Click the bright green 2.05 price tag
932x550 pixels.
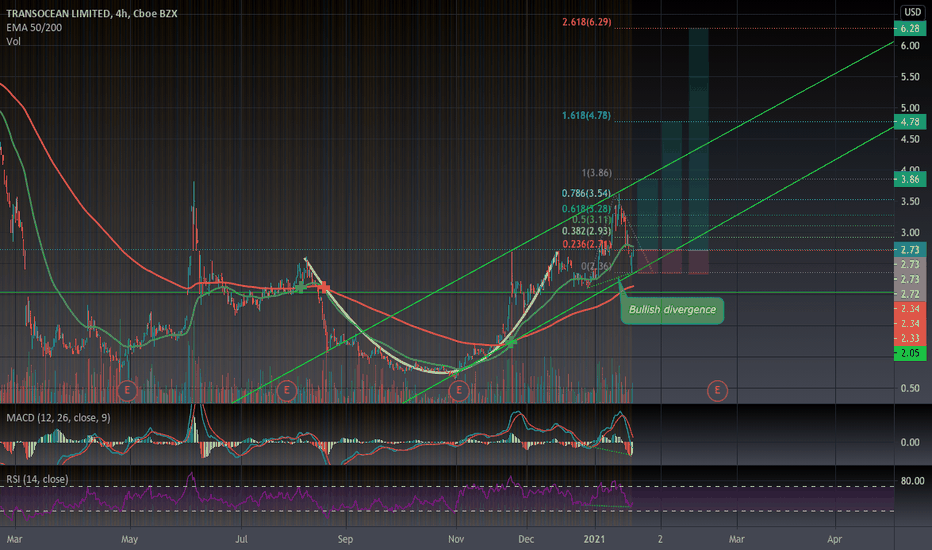coord(910,353)
